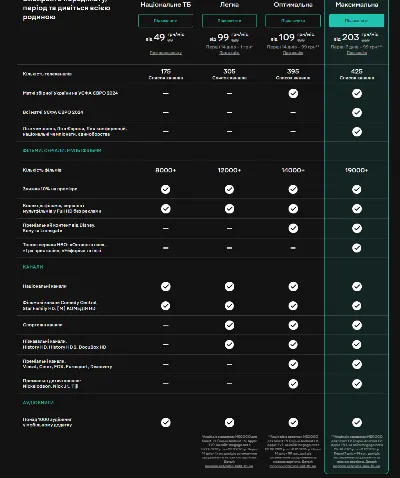Click Легка checkmark in the audiobooks row
The image size is (400, 478).
click(229, 422)
